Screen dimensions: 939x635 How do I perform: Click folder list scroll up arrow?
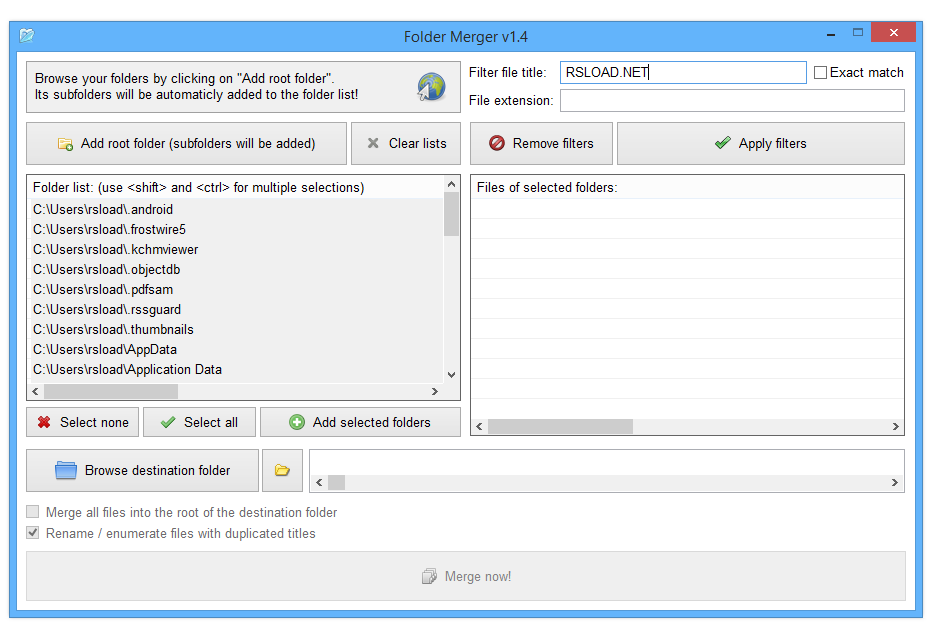[452, 184]
